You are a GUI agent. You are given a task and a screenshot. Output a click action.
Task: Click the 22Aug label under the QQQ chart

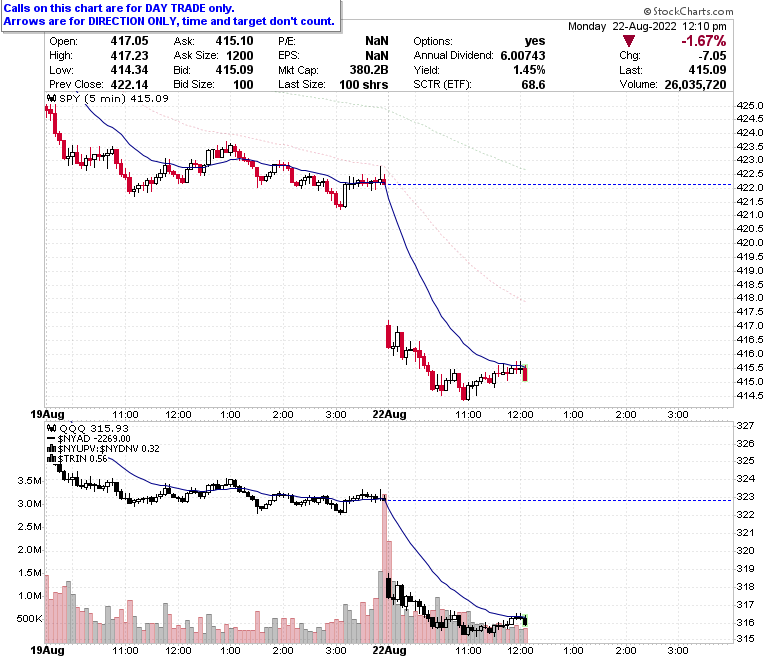tap(390, 650)
